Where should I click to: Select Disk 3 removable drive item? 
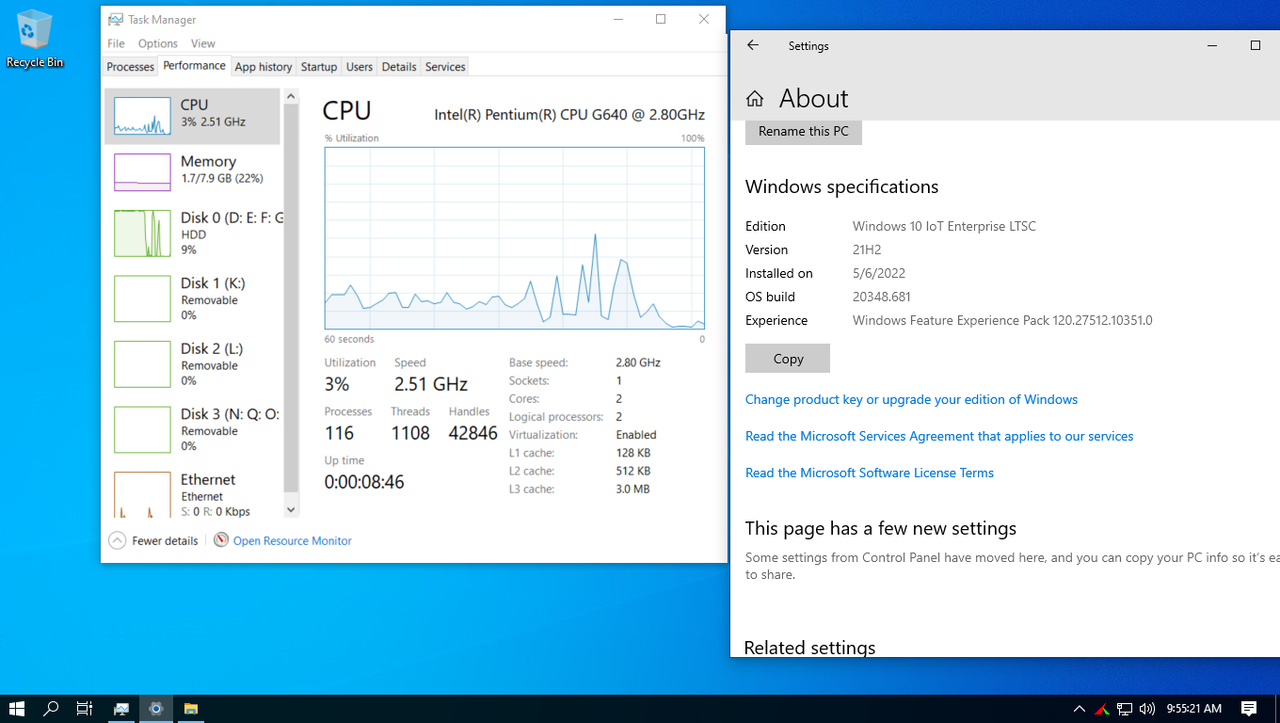[x=194, y=429]
